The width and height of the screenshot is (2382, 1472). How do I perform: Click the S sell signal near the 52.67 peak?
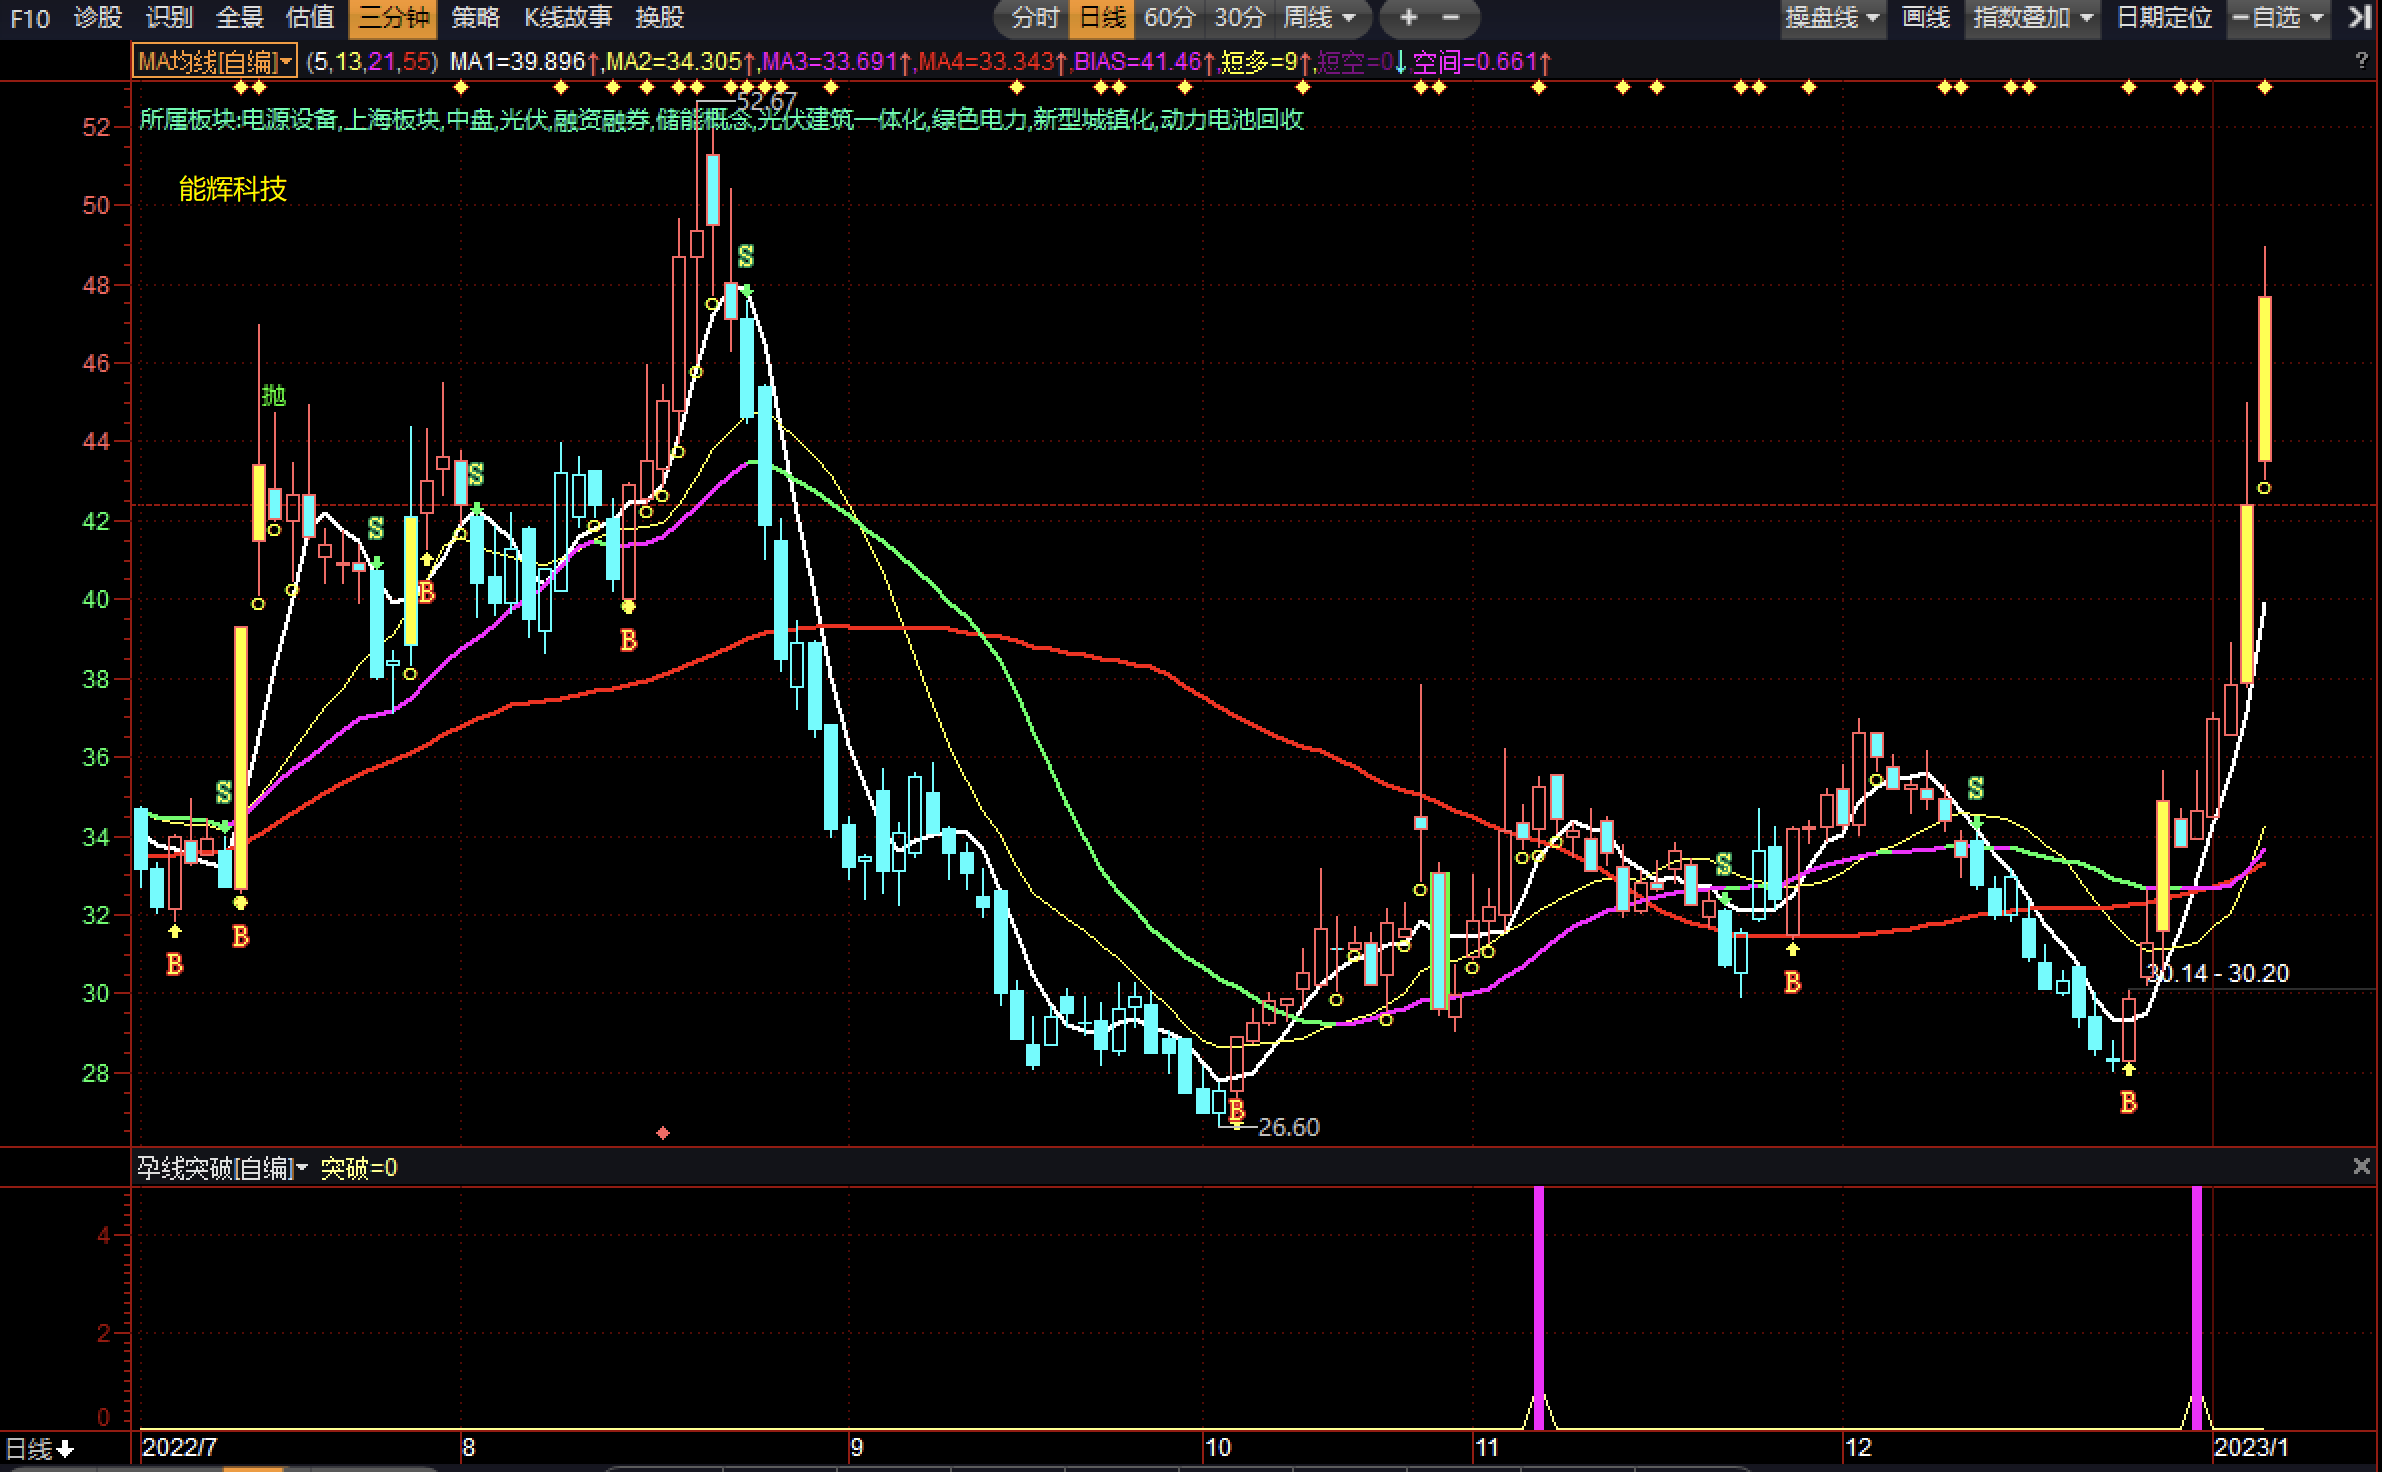[745, 257]
